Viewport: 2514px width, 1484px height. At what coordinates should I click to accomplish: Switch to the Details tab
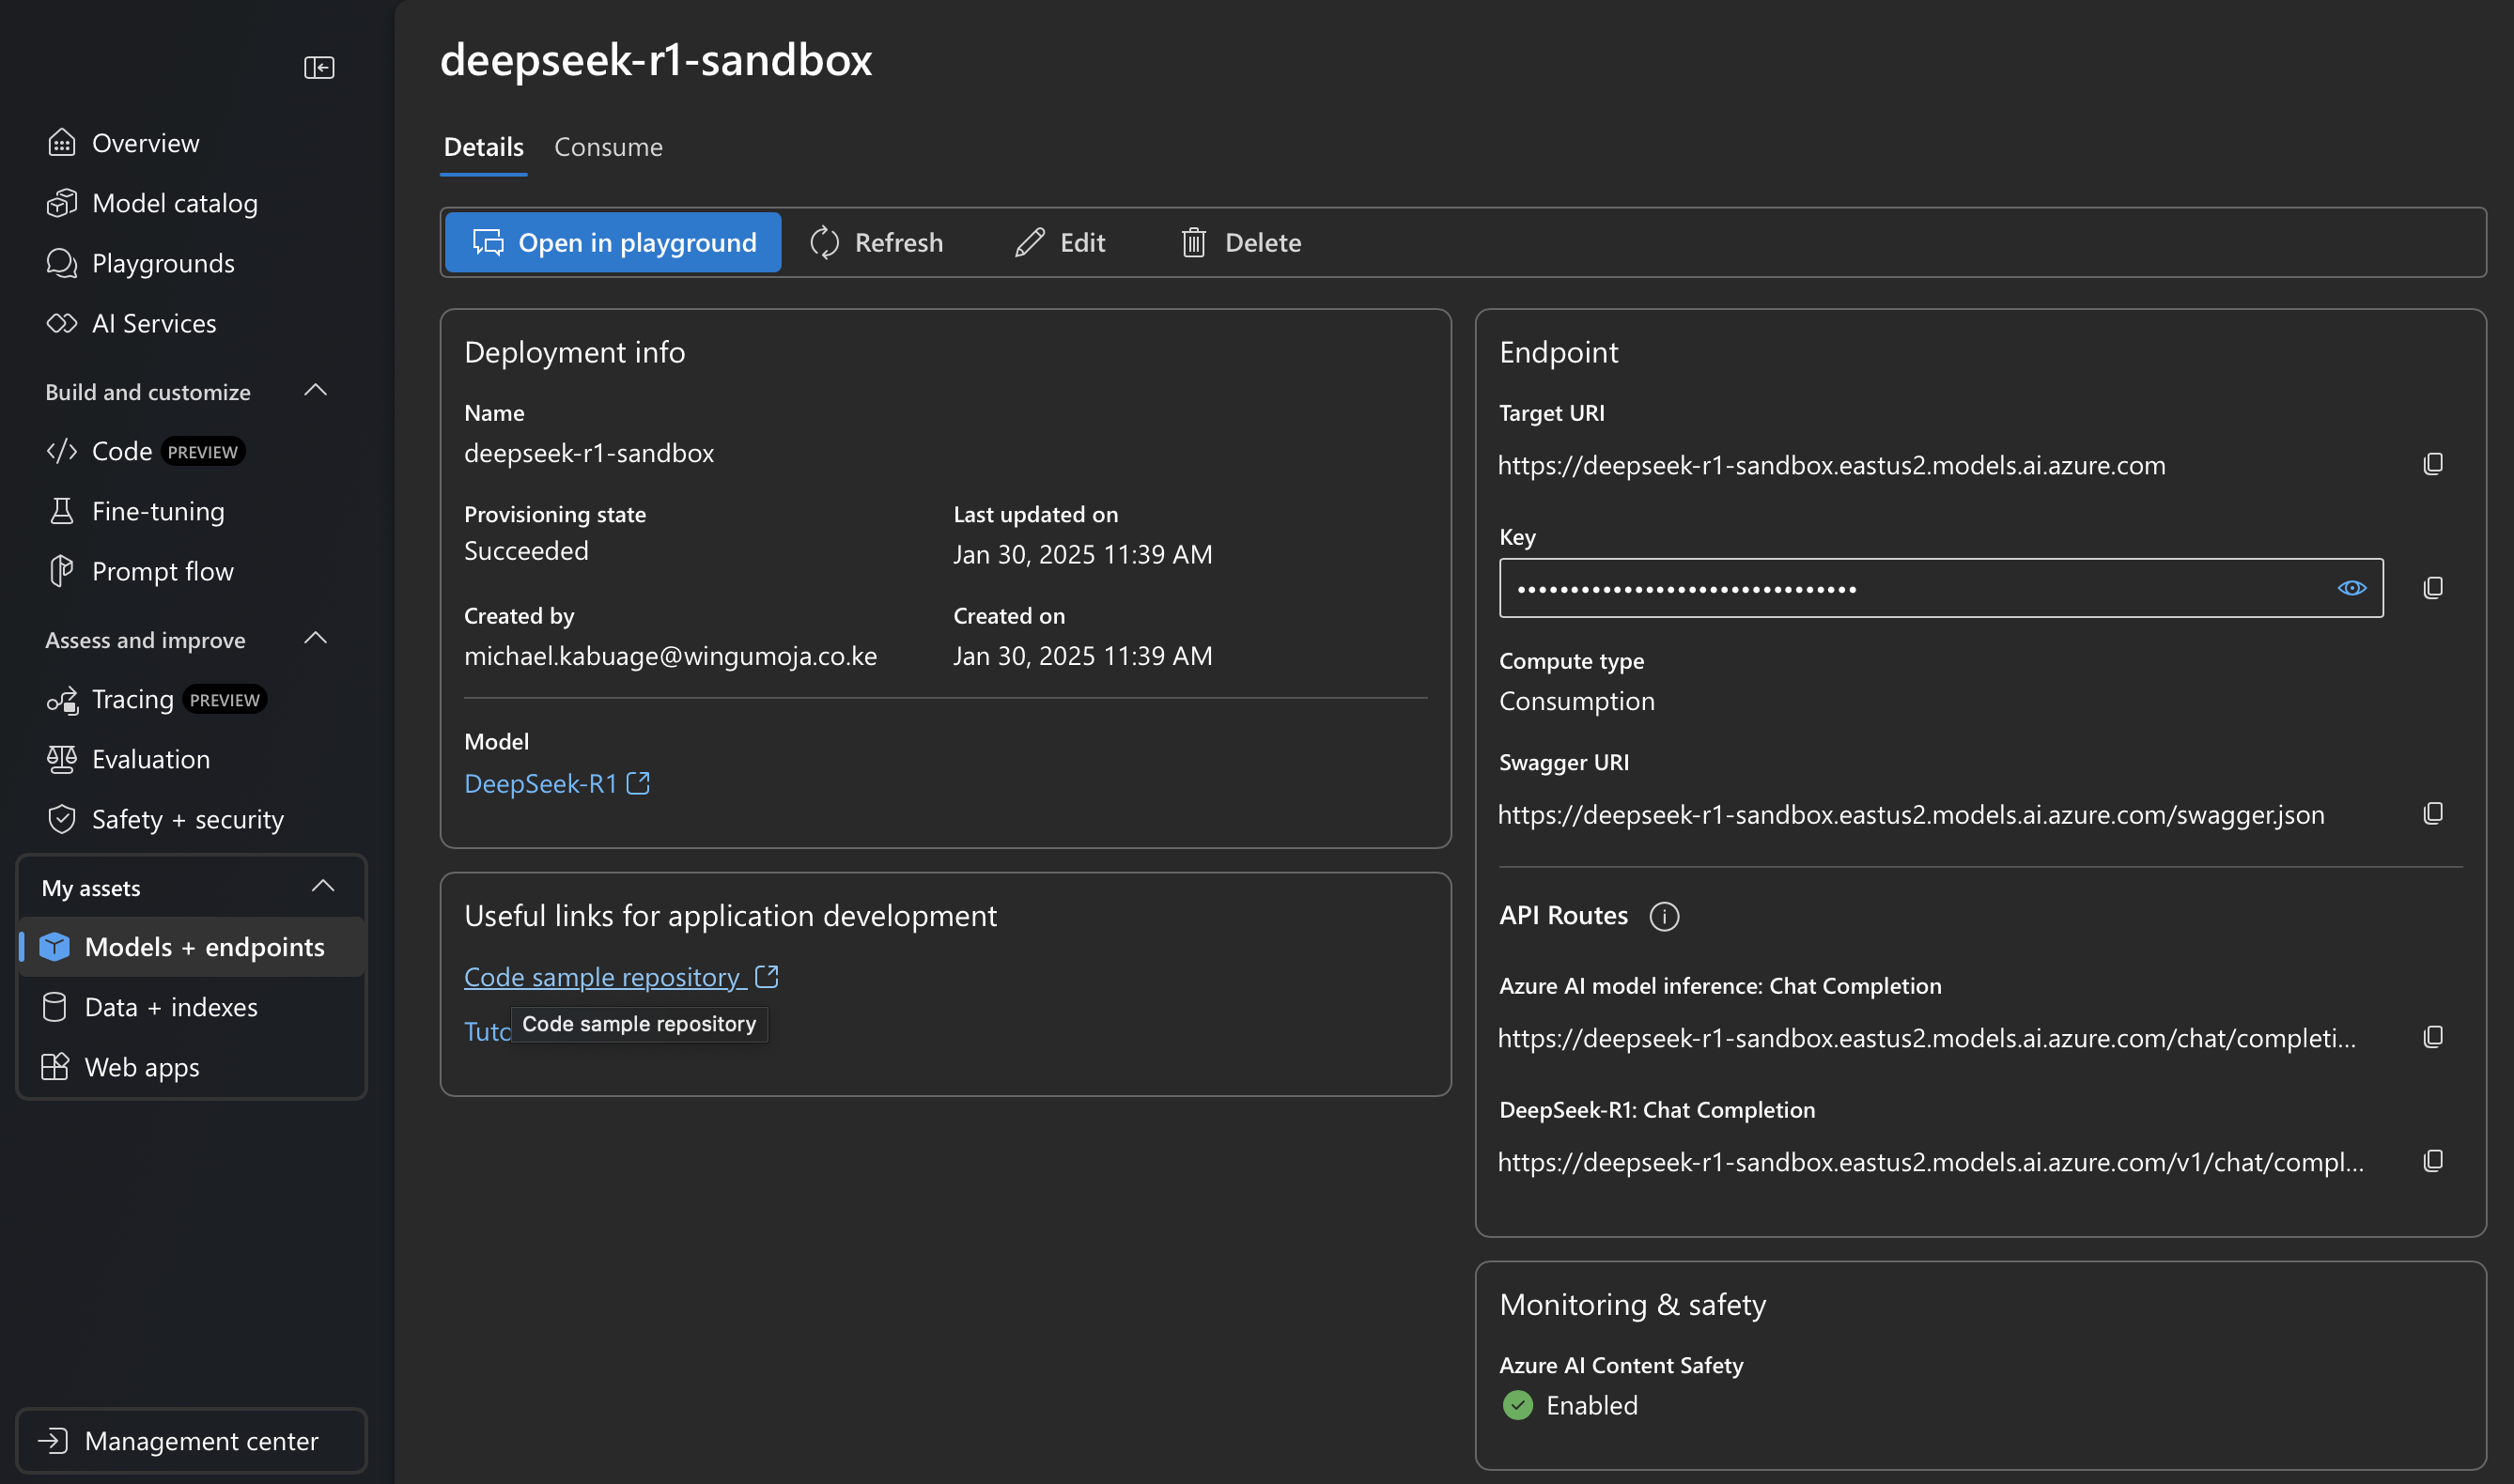[484, 147]
